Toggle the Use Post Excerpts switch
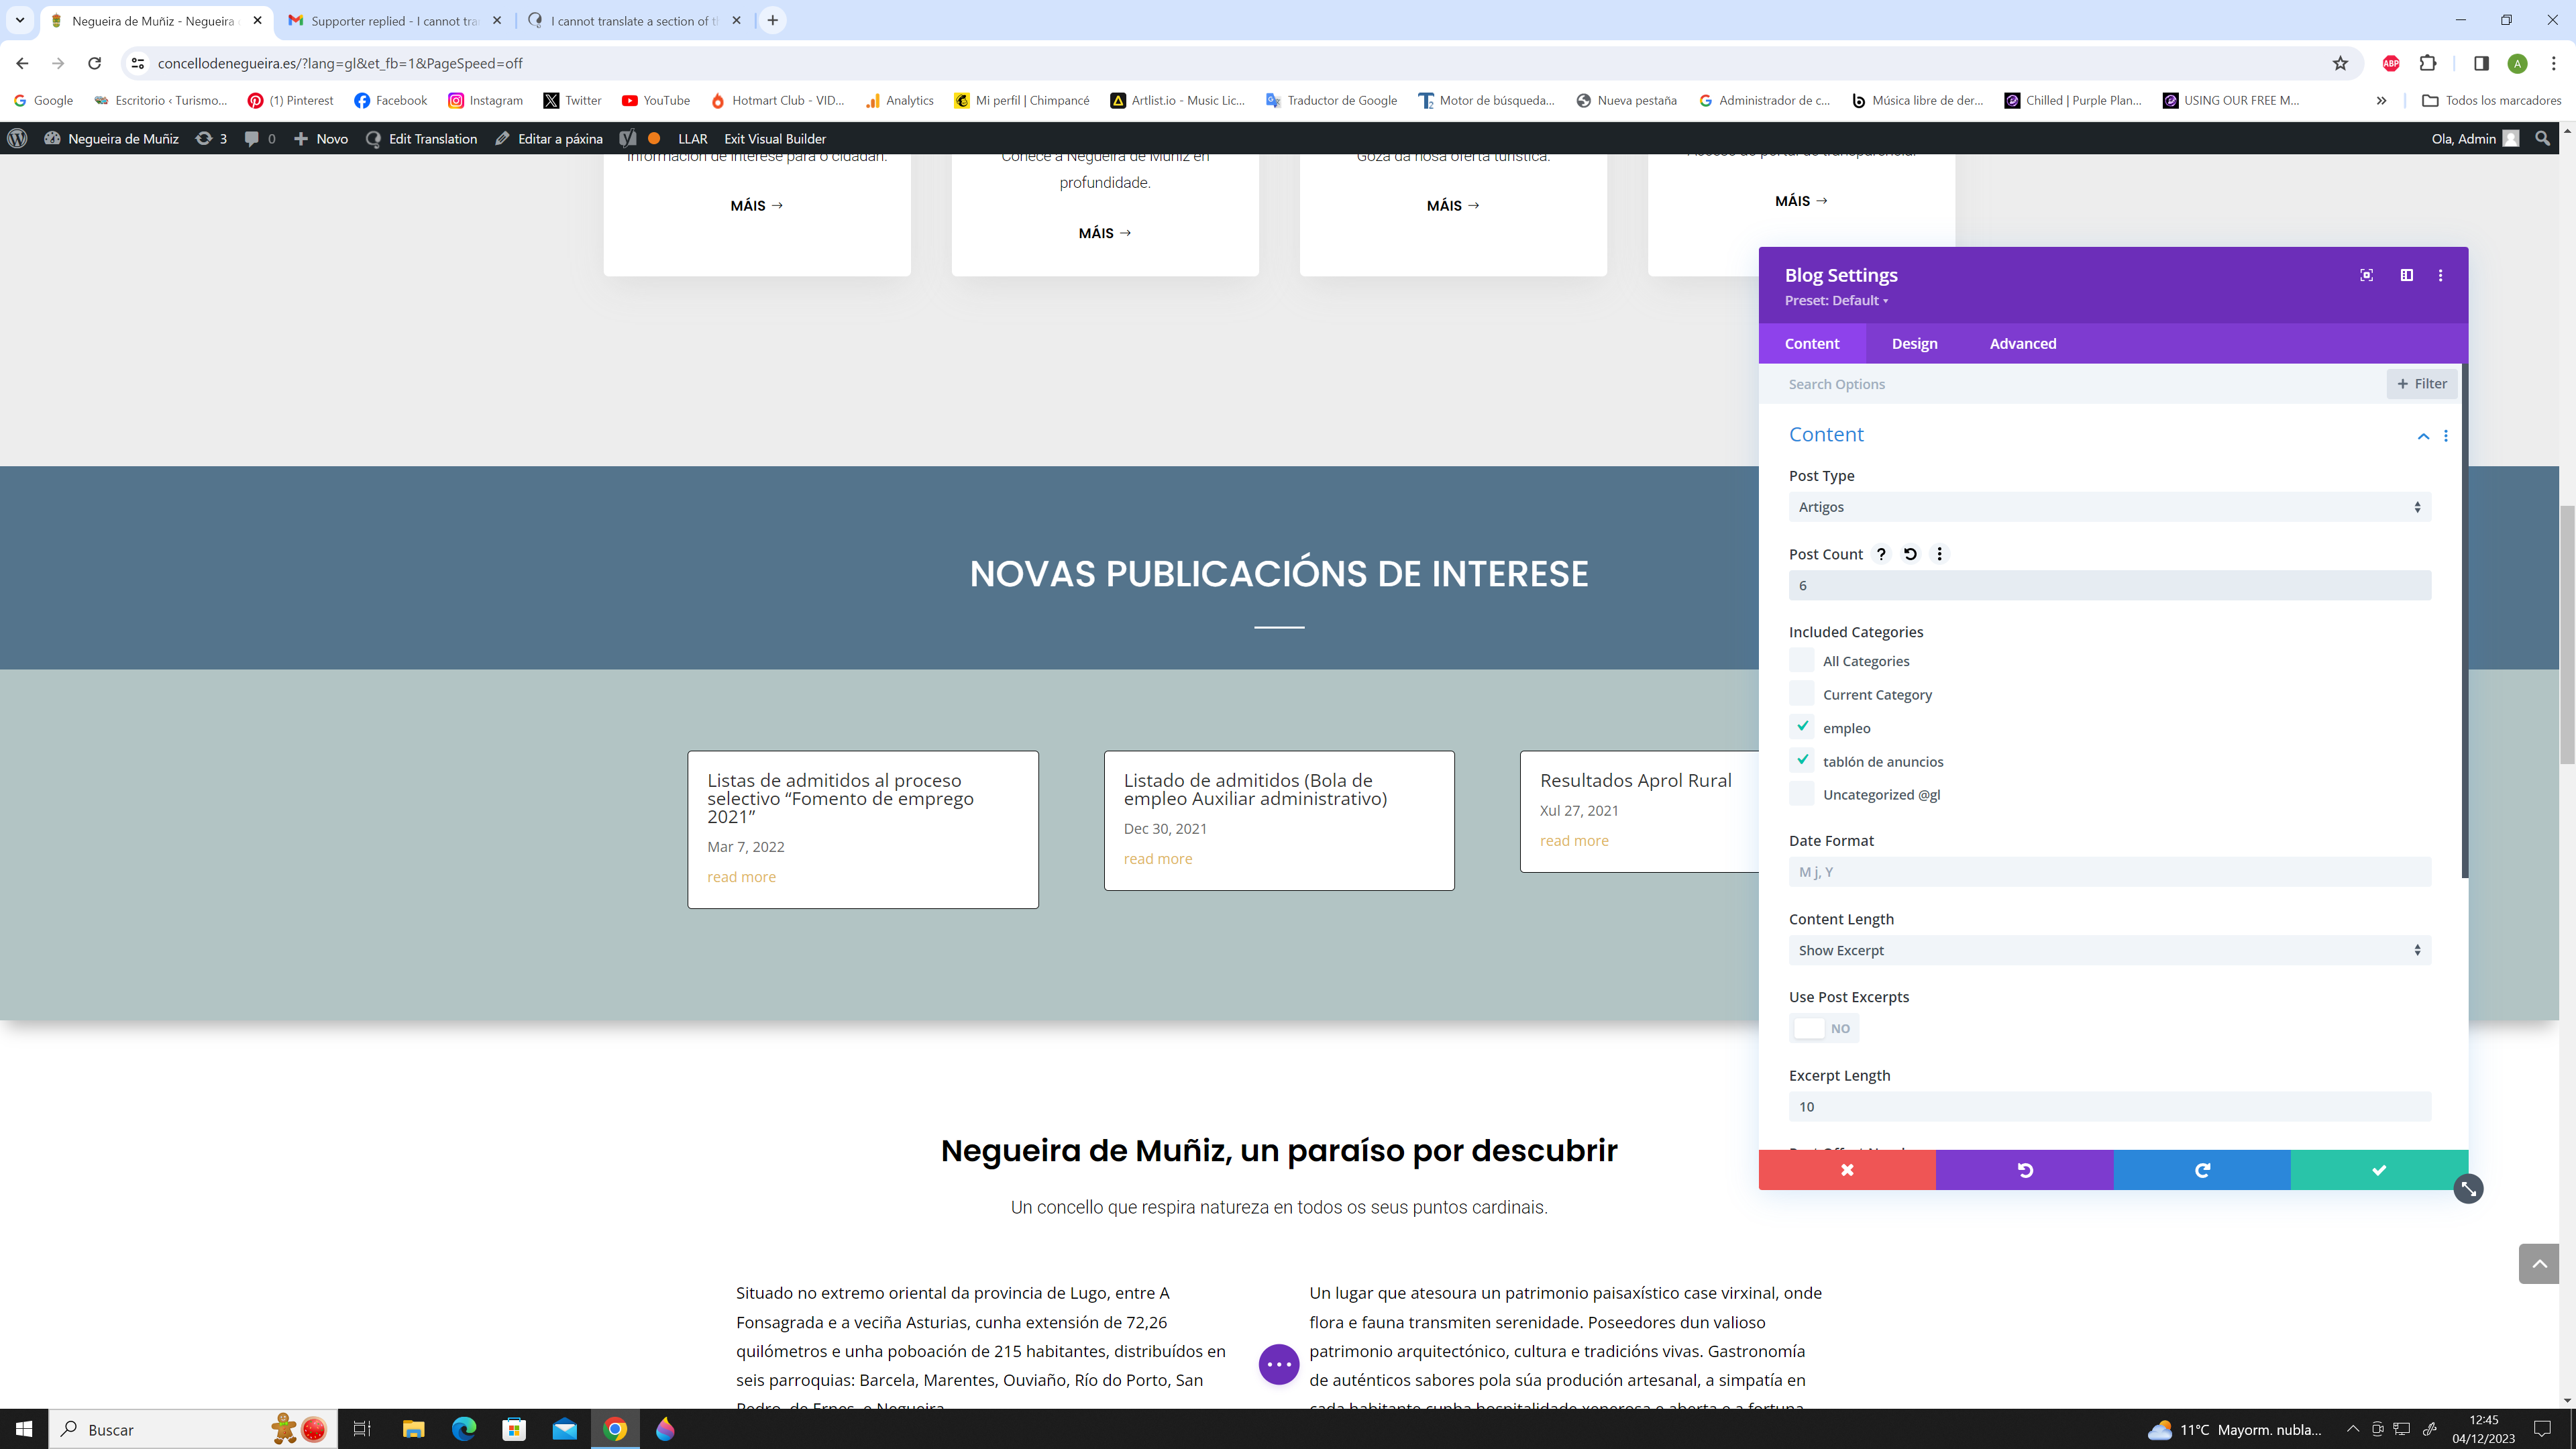The width and height of the screenshot is (2576, 1449). 1823,1028
